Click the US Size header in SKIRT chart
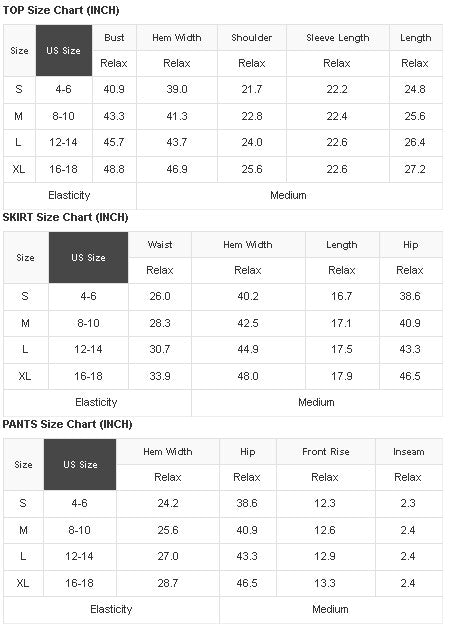451x632 pixels. point(88,257)
